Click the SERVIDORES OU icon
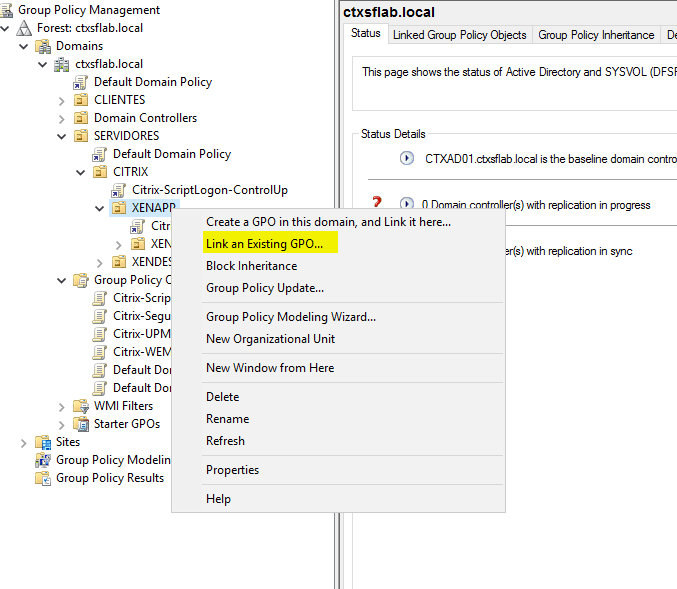Viewport: 677px width, 589px height. (81, 136)
